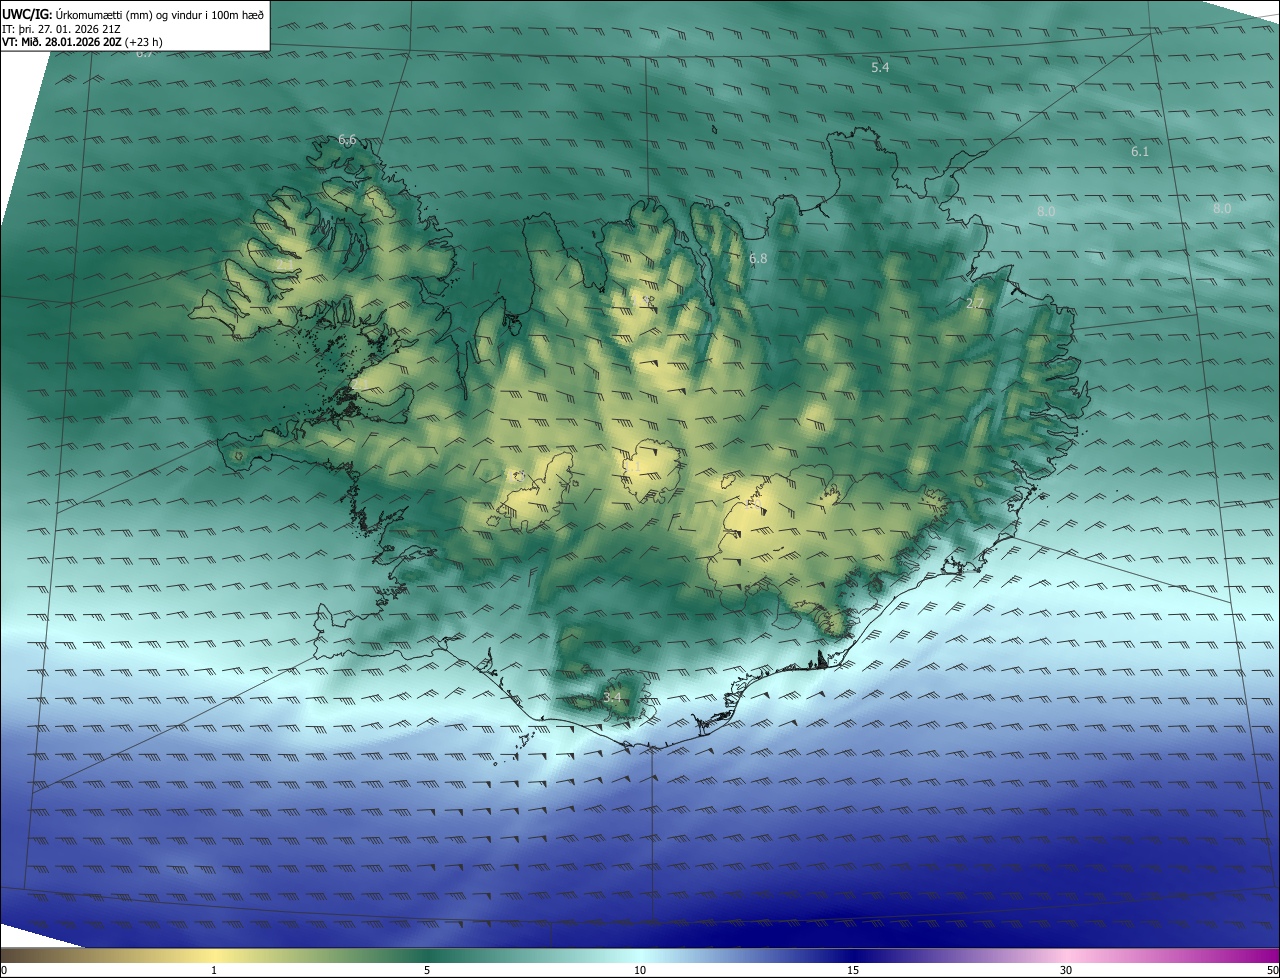Click the colorbar tick labeled 15
The image size is (1280, 978).
click(853, 970)
